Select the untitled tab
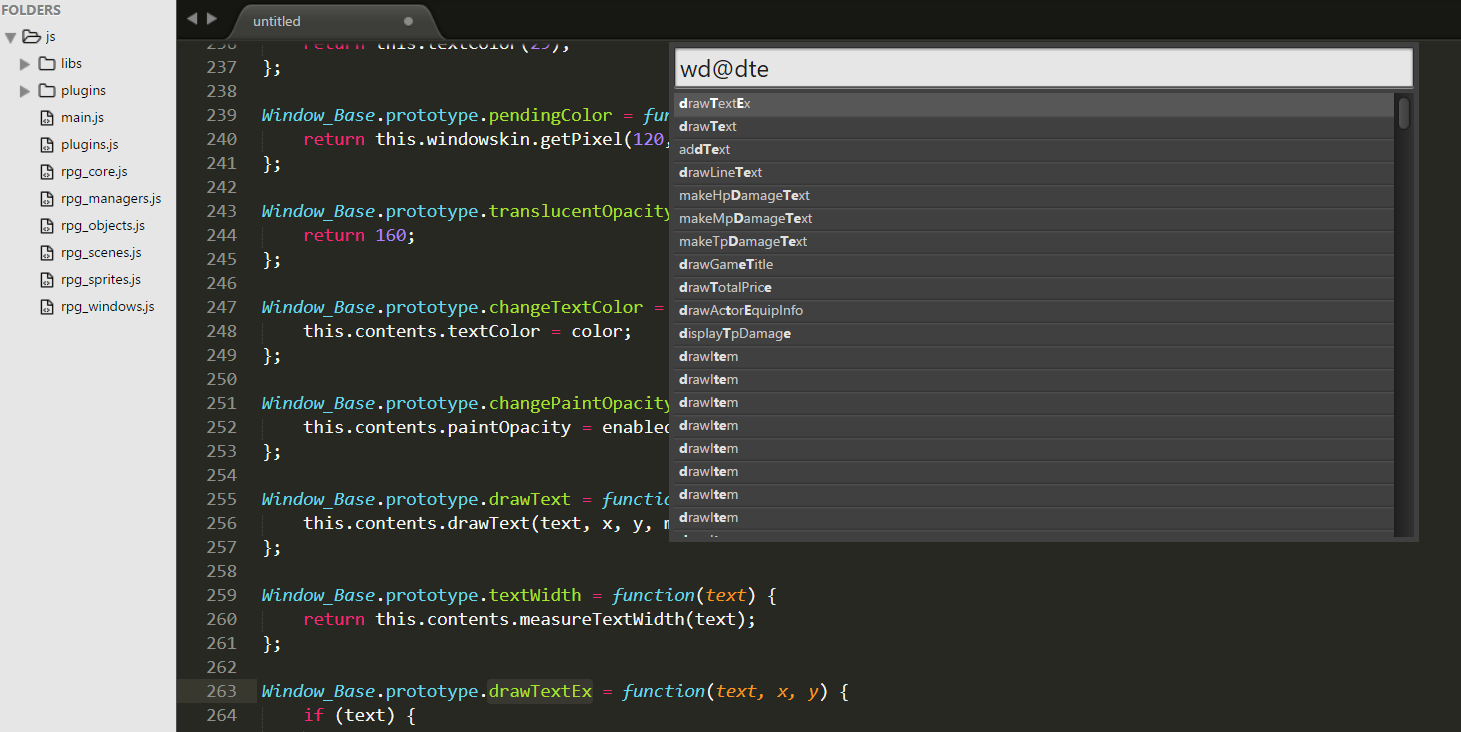This screenshot has width=1461, height=732. pos(334,21)
